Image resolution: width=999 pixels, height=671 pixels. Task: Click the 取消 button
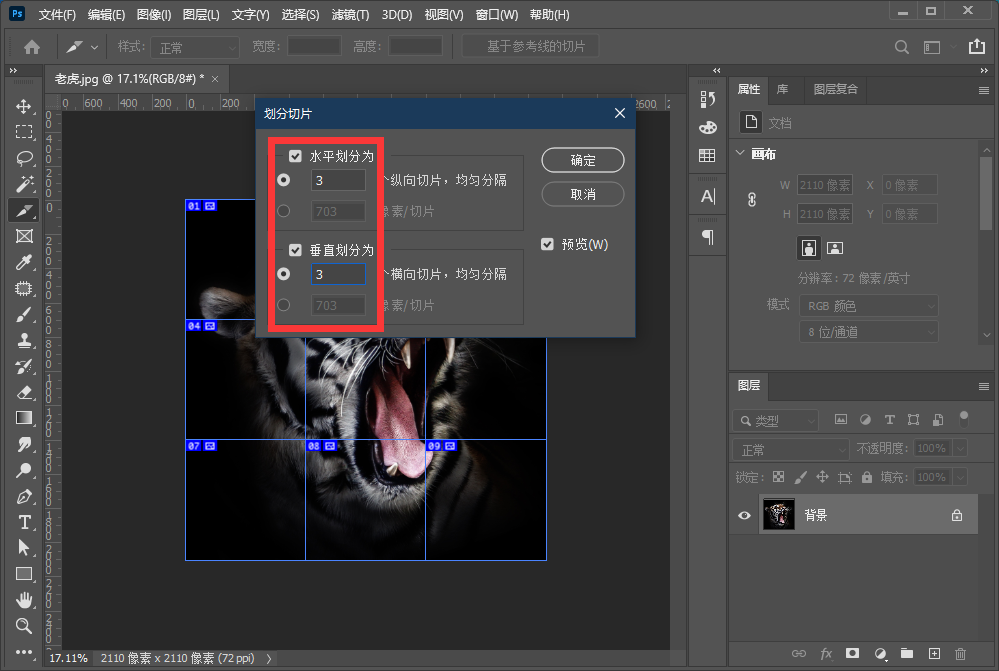pos(583,194)
